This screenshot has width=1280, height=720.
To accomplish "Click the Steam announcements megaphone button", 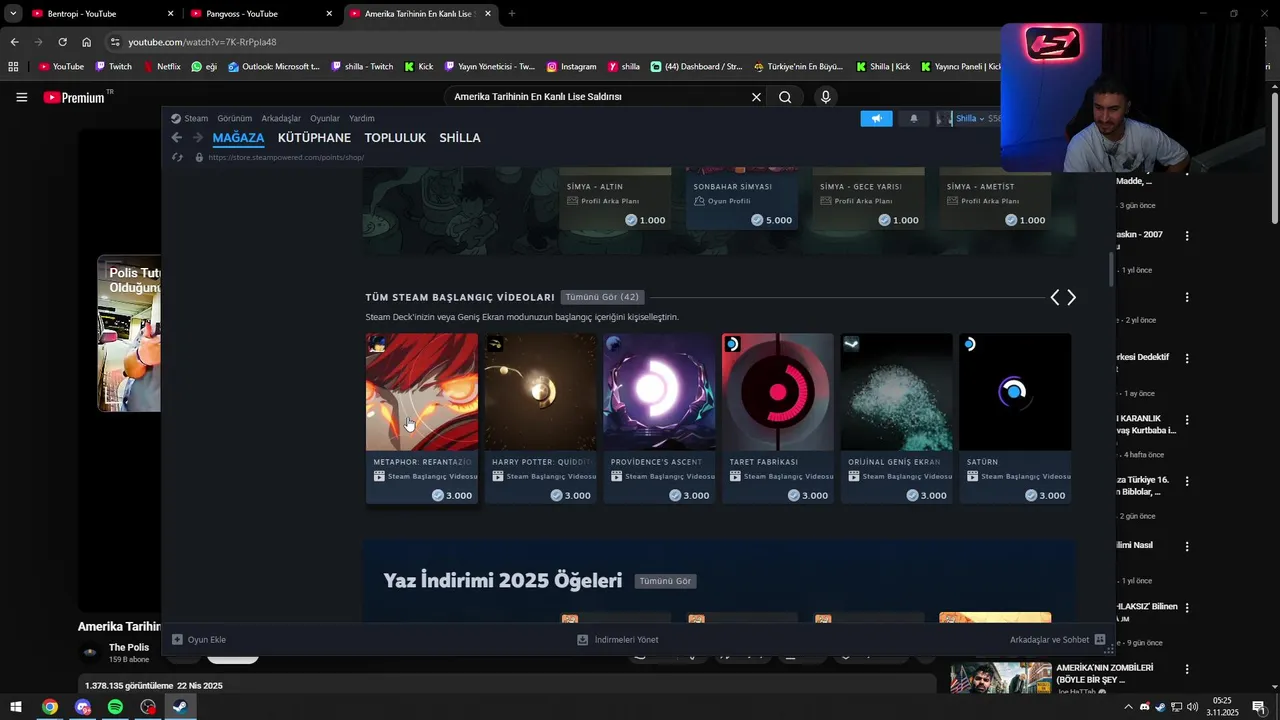I will (876, 118).
